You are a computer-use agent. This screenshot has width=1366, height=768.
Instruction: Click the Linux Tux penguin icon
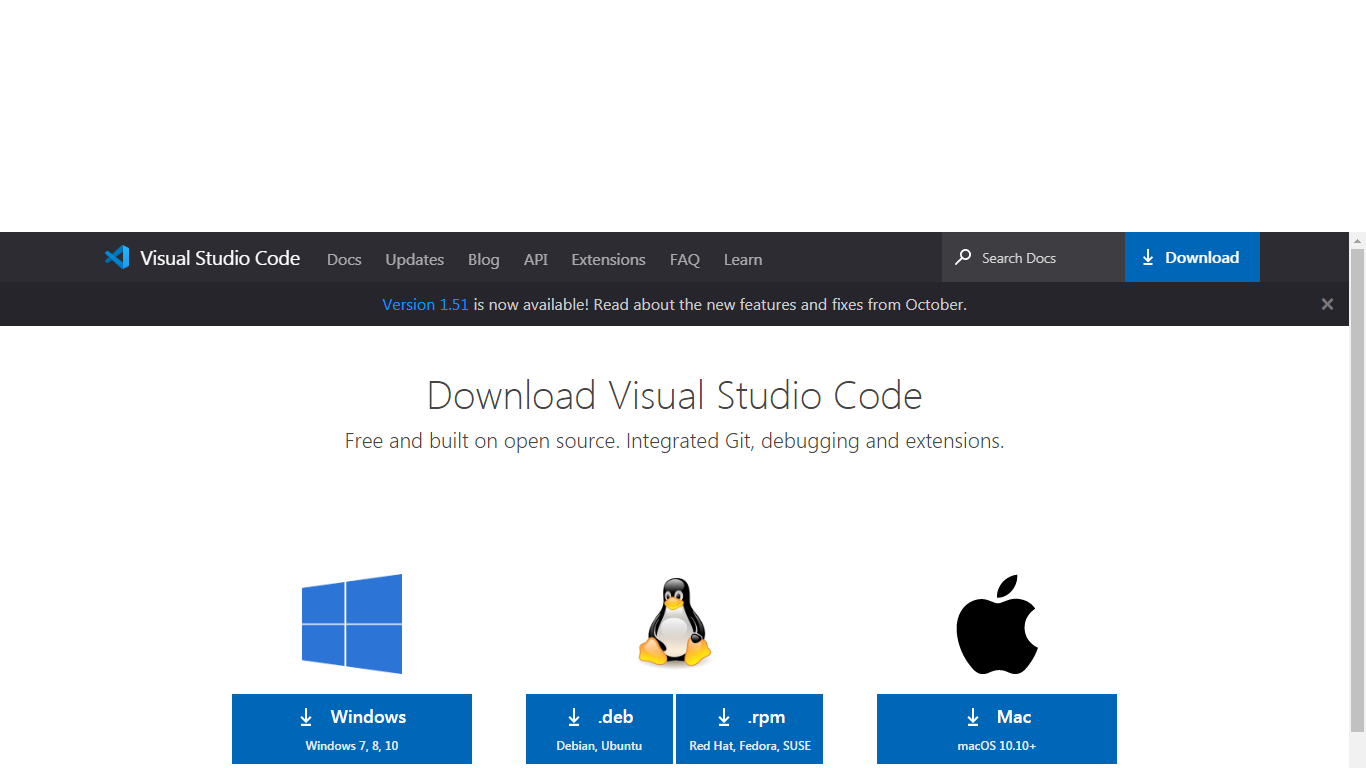click(675, 622)
